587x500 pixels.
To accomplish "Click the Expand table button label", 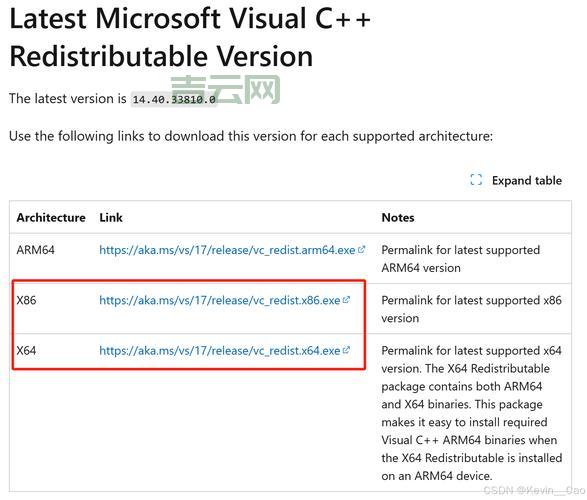I will 527,180.
